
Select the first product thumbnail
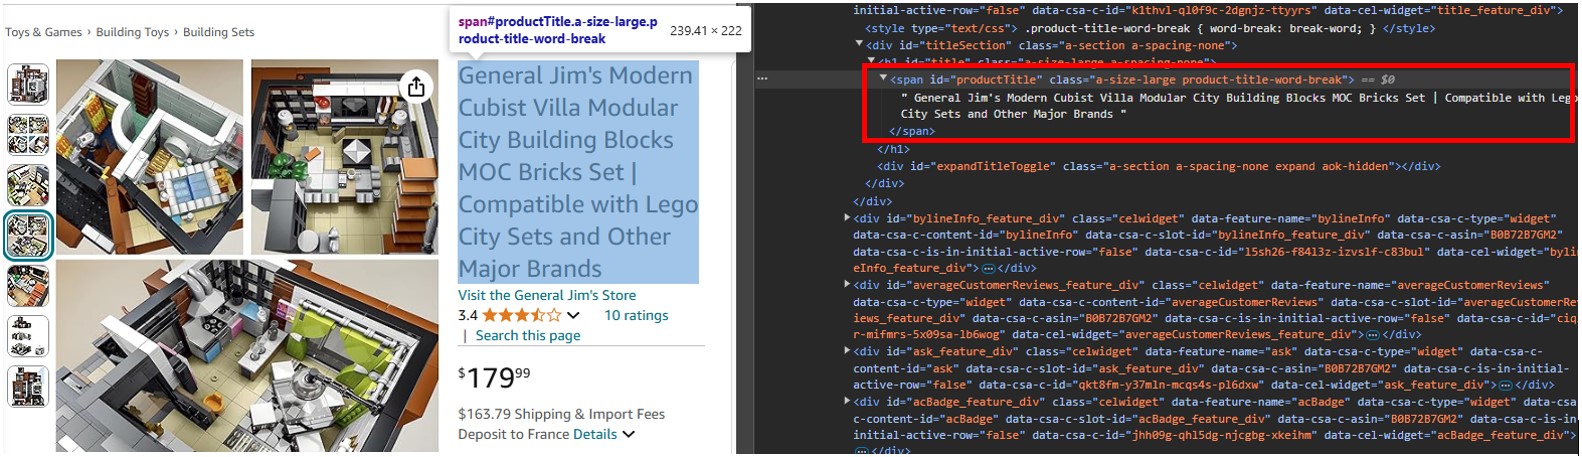(28, 84)
